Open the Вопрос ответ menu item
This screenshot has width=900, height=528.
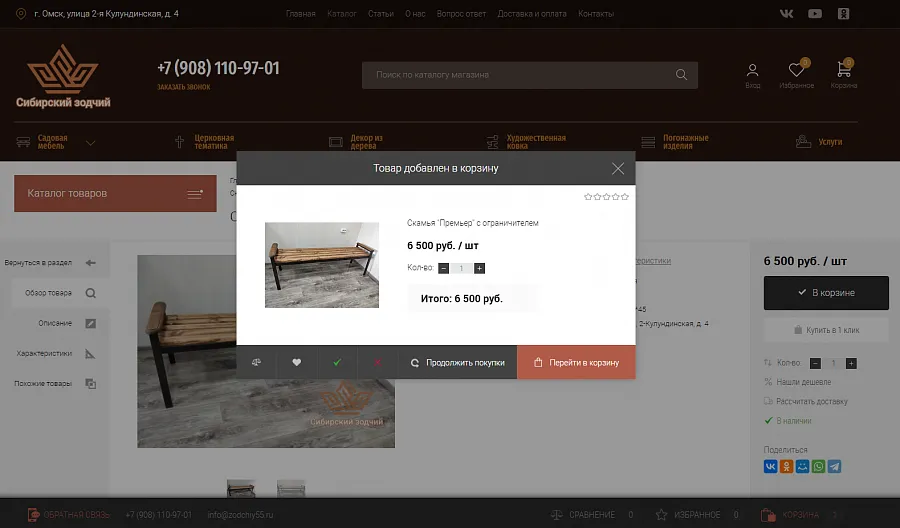click(x=461, y=14)
